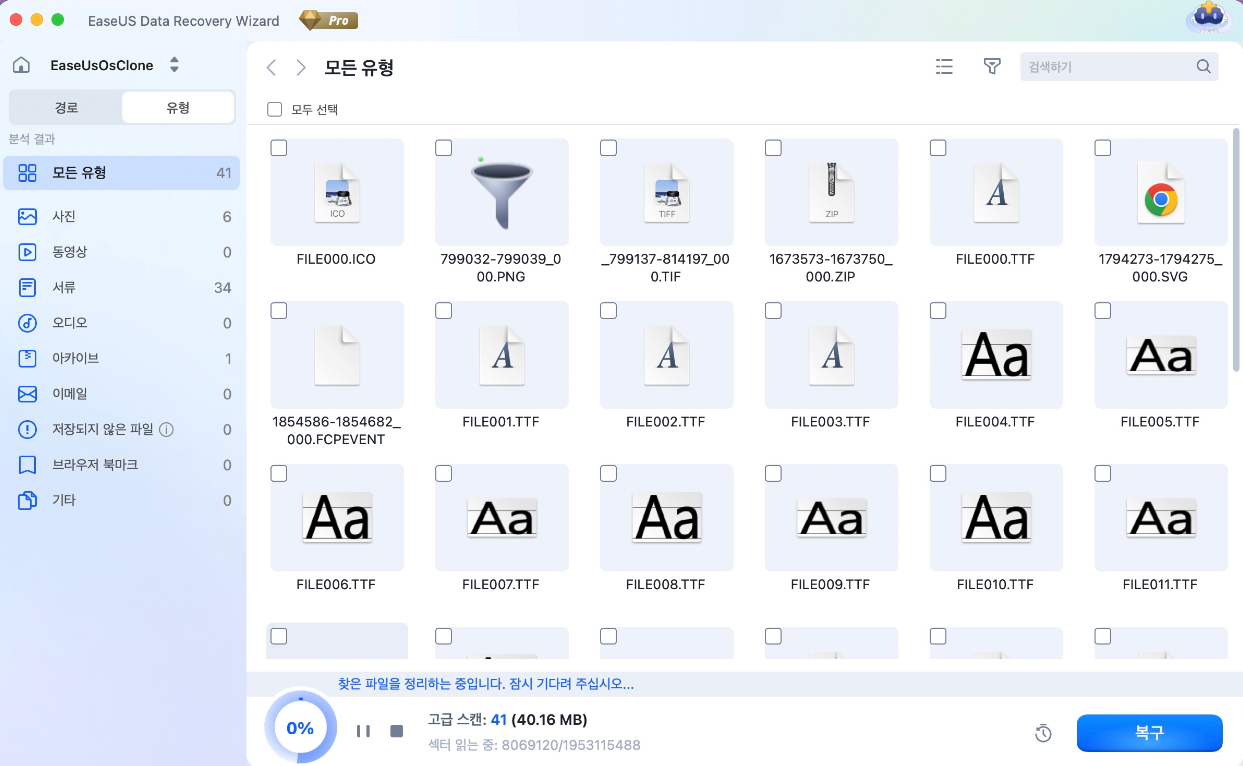Select the 유형 tab
The height and width of the screenshot is (766, 1243).
click(x=178, y=108)
